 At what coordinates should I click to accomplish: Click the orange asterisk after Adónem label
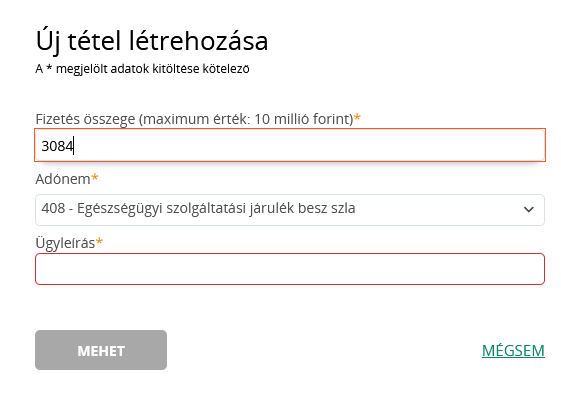point(95,177)
